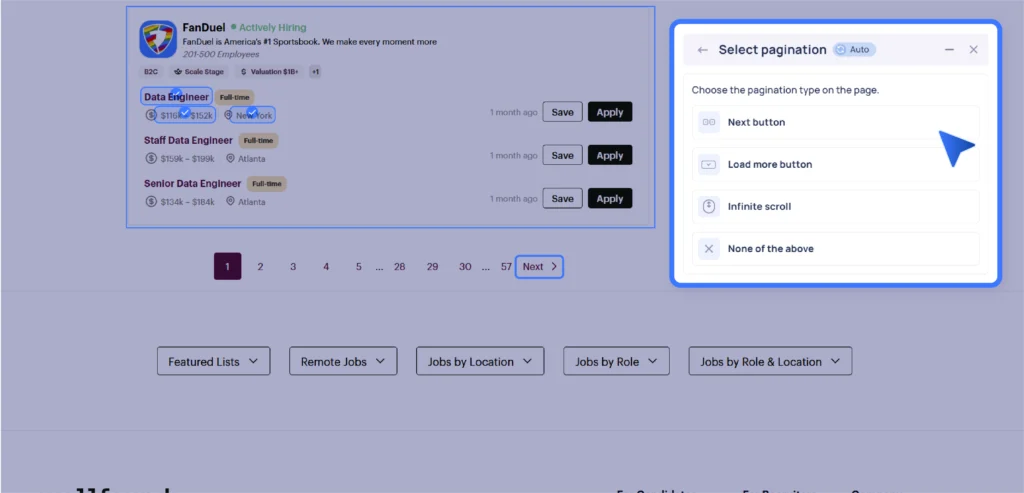Expand the +1 additional tags badge

315,72
